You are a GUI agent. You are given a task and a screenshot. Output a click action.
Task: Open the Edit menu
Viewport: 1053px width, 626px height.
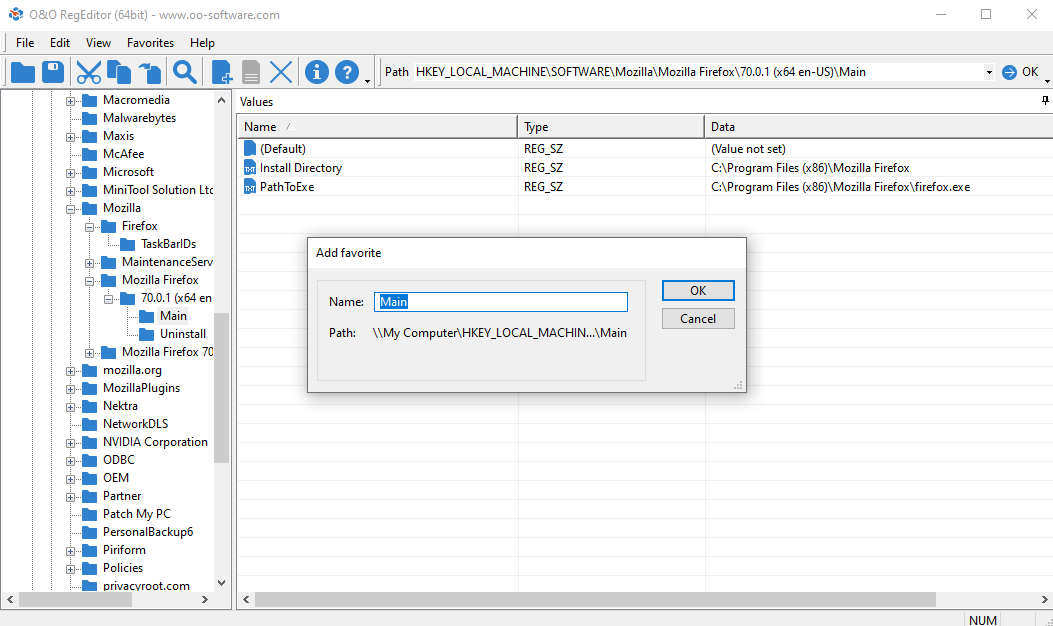coord(60,42)
